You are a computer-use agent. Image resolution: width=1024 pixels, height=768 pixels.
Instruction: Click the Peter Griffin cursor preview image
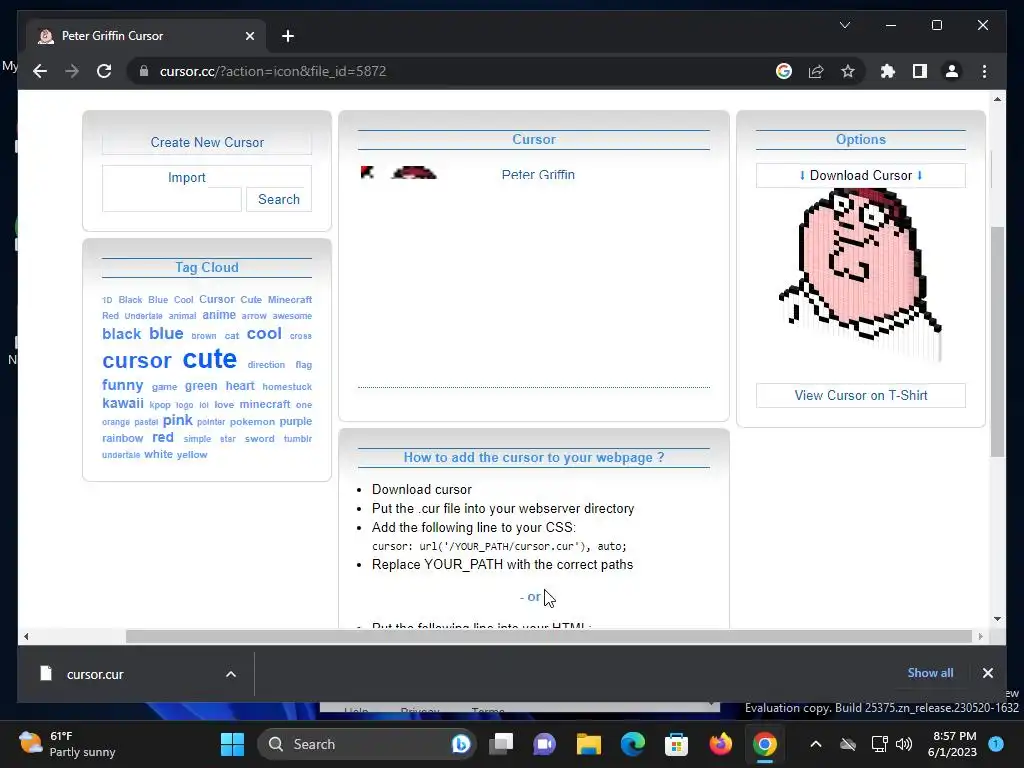click(x=861, y=274)
